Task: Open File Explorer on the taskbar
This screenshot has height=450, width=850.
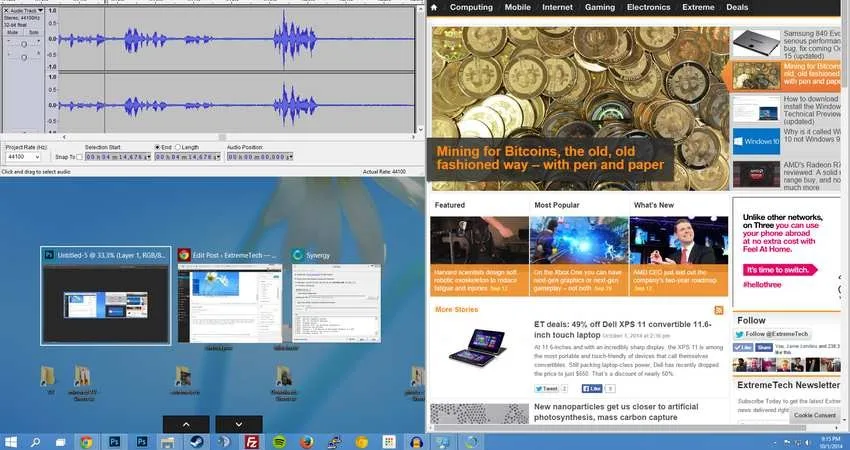Action: [168, 442]
